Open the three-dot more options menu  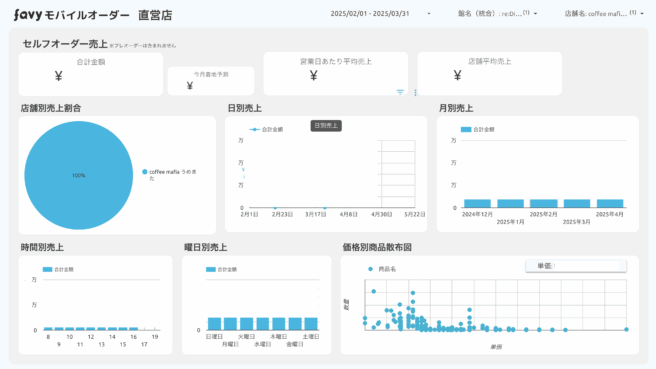[x=415, y=92]
